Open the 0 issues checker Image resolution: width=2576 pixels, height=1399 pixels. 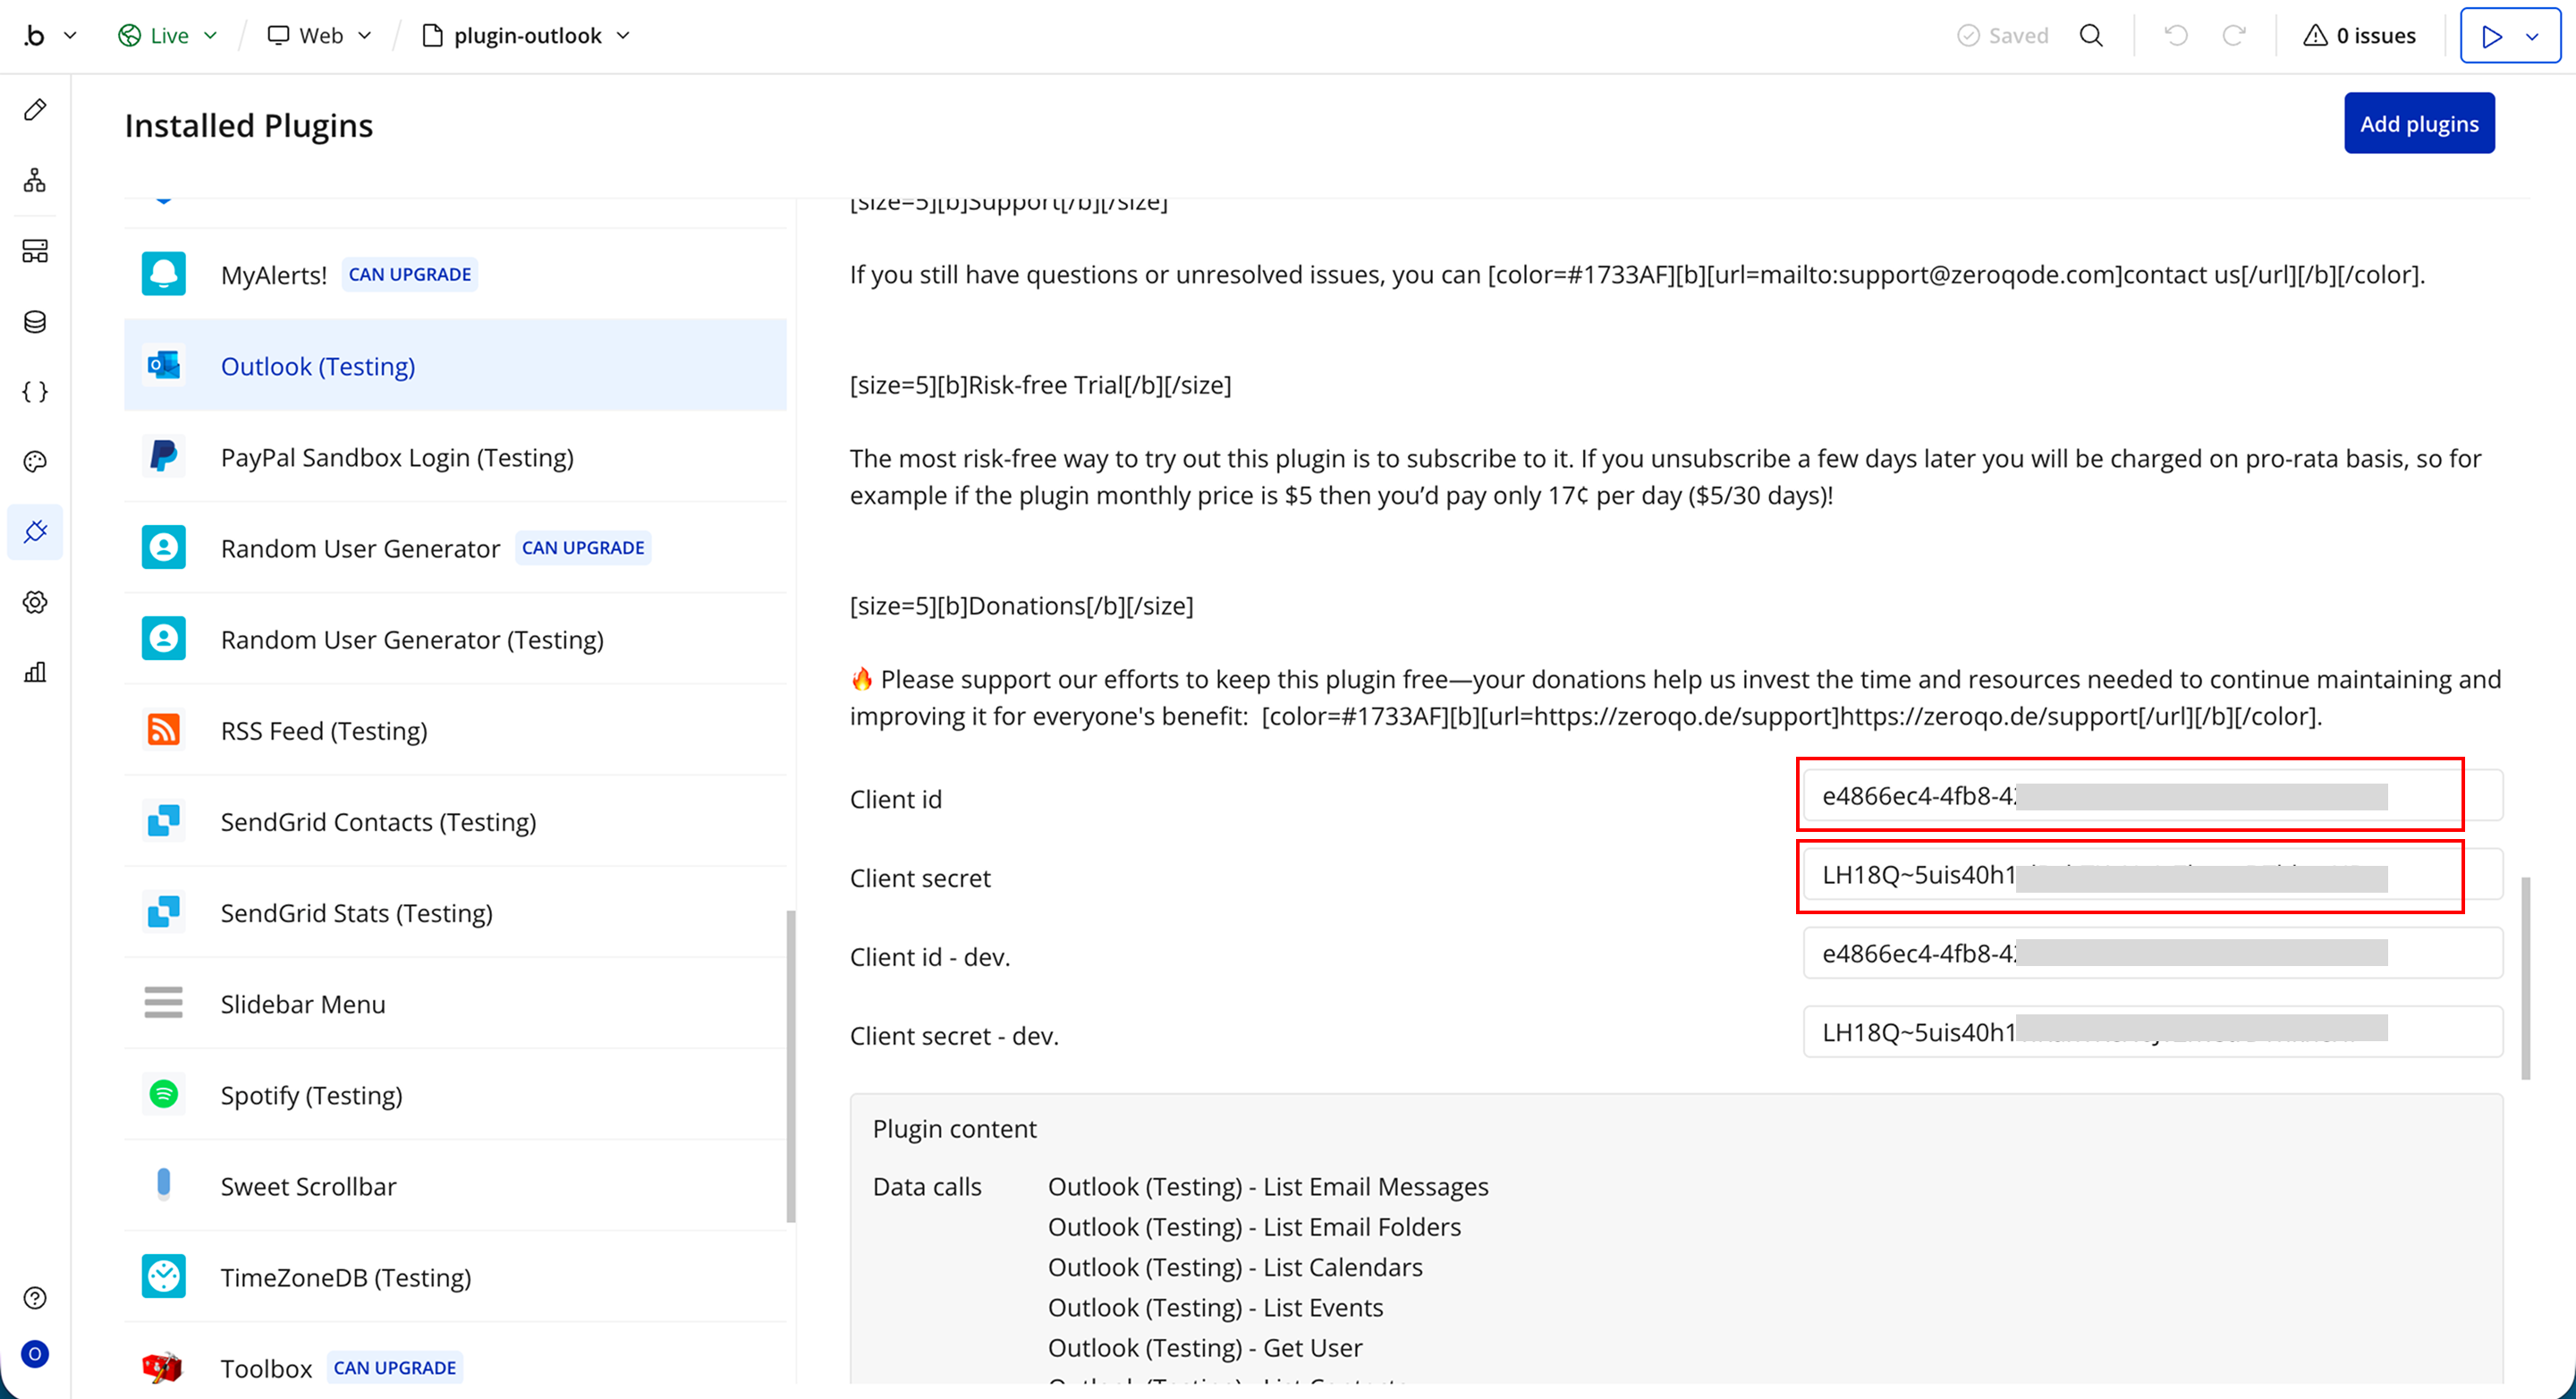pos(2360,36)
